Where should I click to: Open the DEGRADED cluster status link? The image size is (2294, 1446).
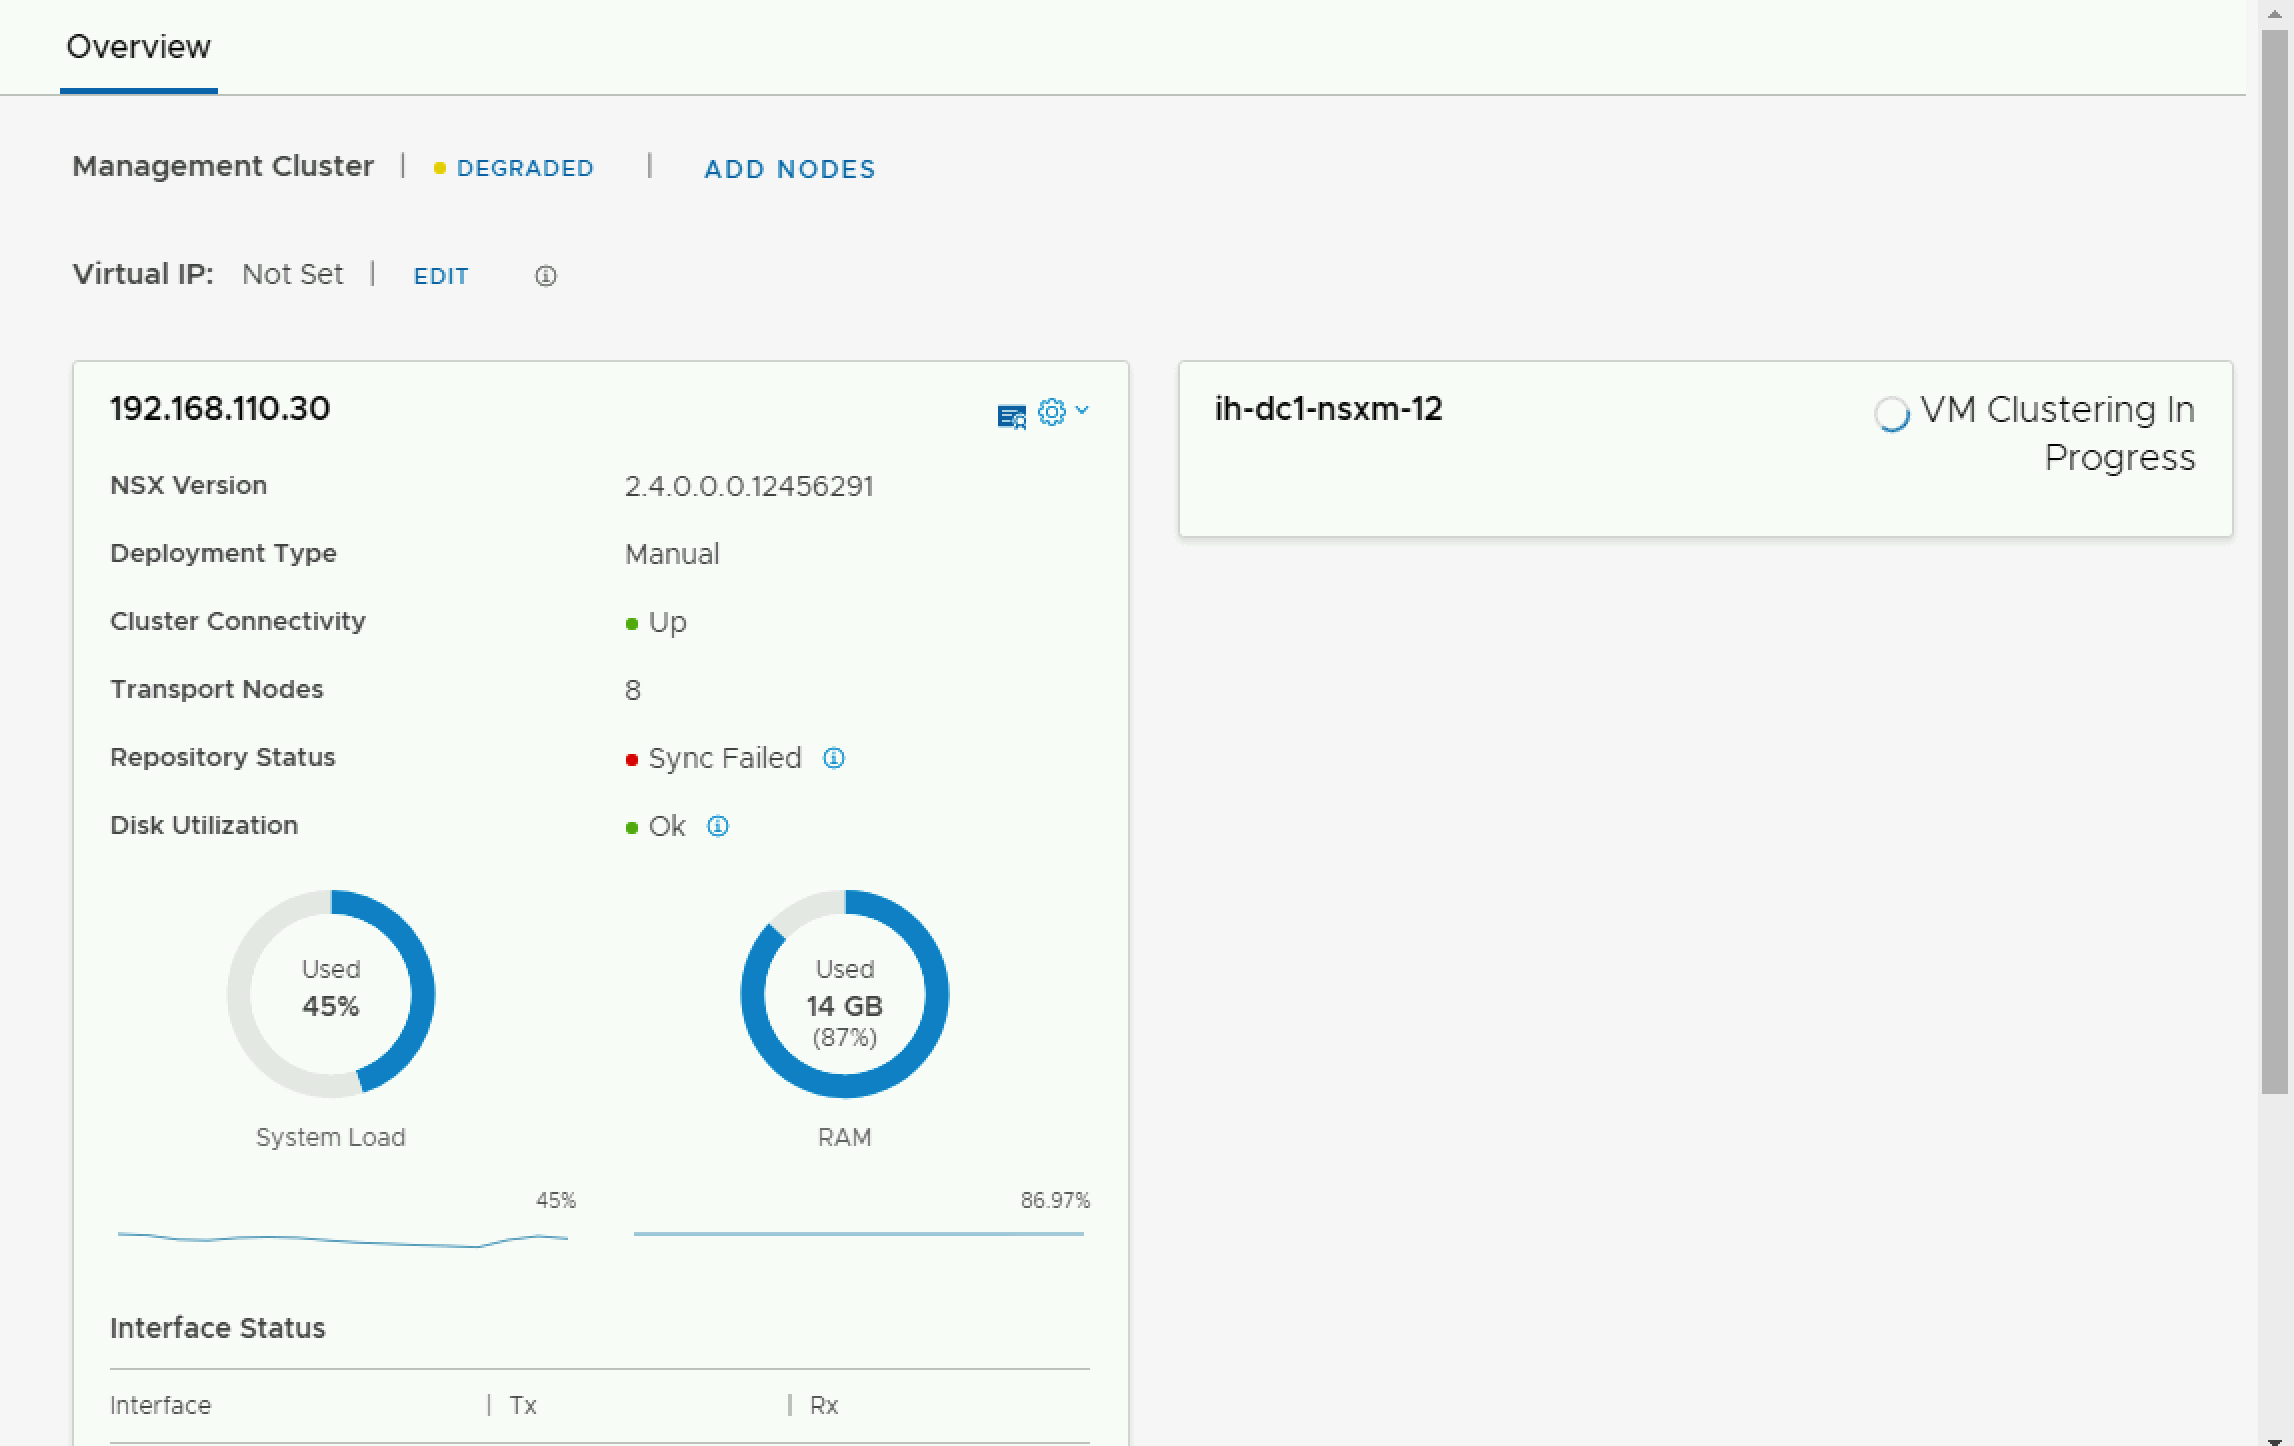click(x=525, y=168)
